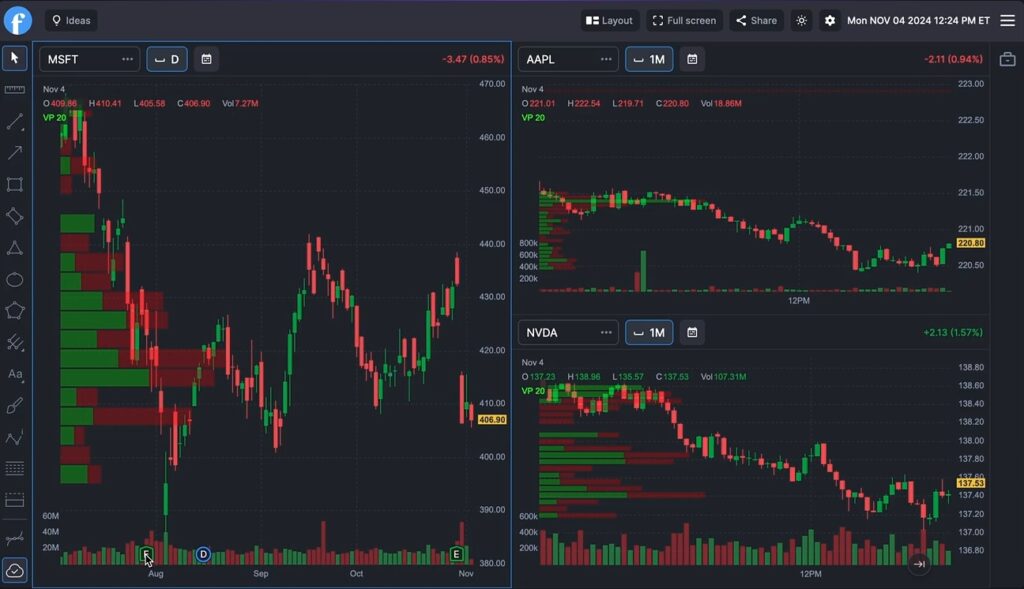The height and width of the screenshot is (589, 1024).
Task: Select the cursor pointer tool
Action: pyautogui.click(x=14, y=58)
